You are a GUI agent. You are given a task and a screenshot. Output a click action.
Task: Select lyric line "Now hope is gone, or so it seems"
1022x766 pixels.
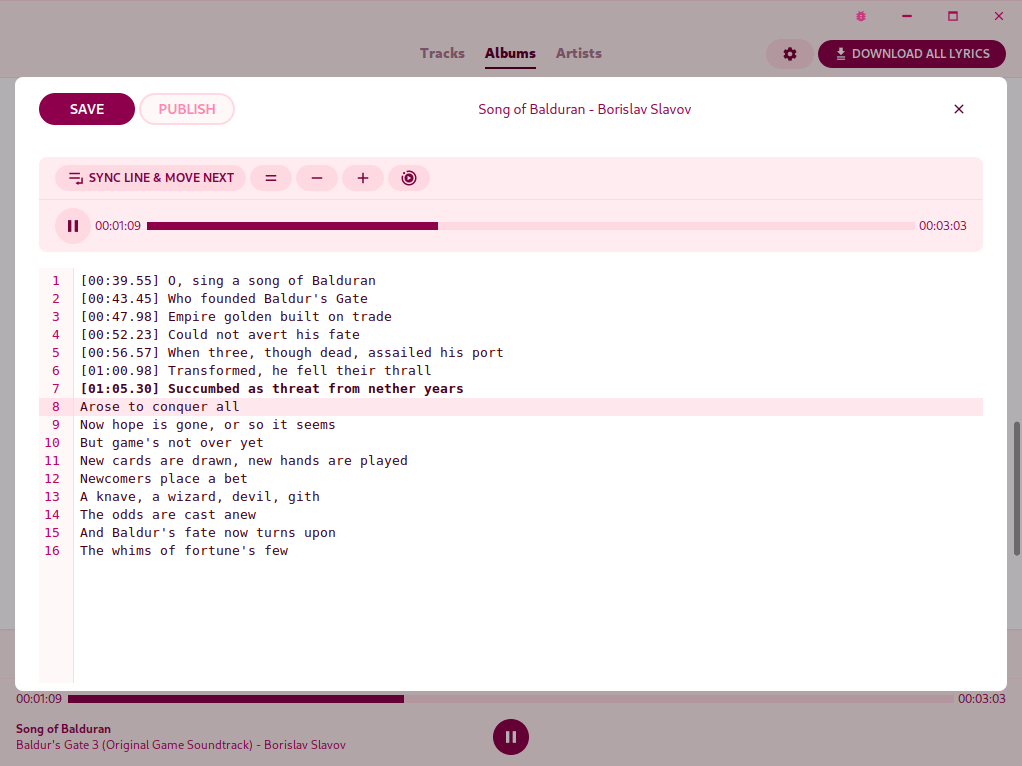208,425
